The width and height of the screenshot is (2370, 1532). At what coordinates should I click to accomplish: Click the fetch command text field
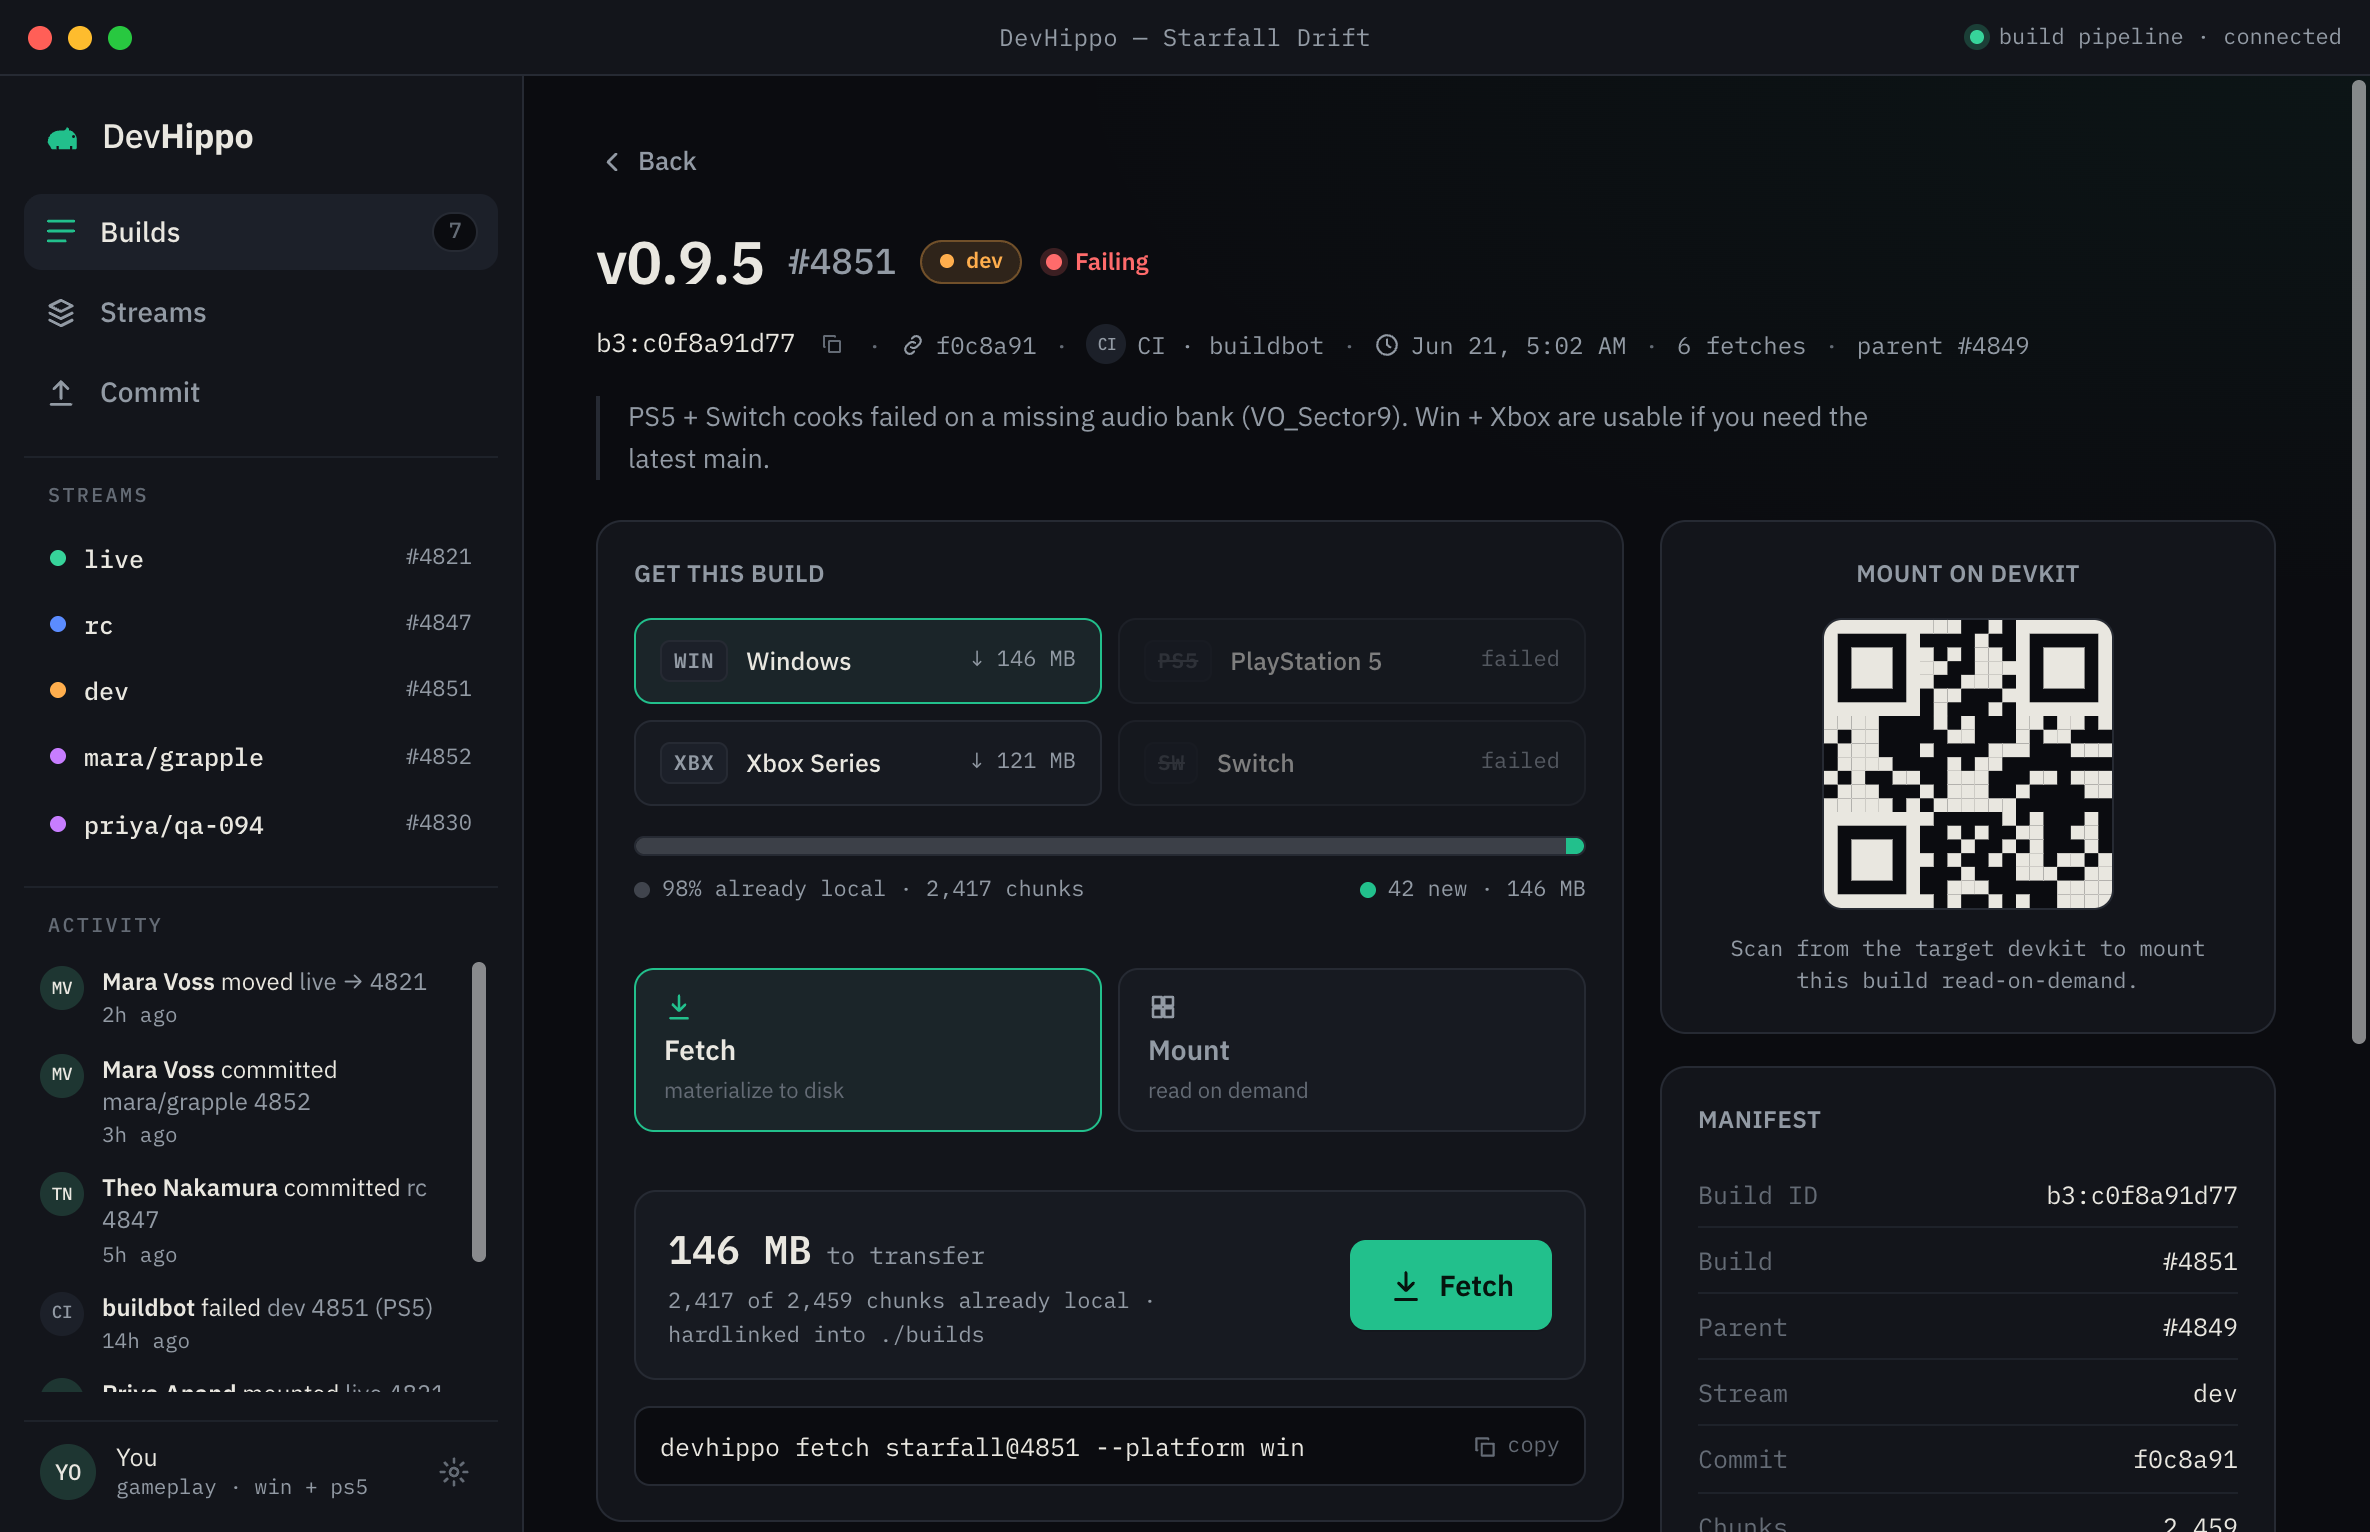click(1109, 1447)
